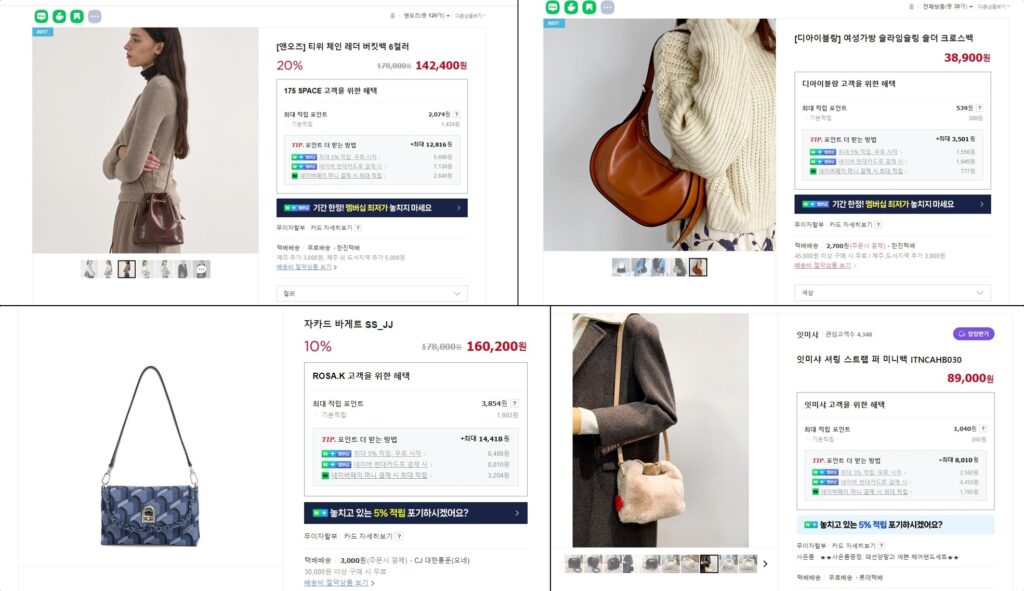
Task: Select the brown bag thumbnail under shoulder bag image
Action: [697, 267]
